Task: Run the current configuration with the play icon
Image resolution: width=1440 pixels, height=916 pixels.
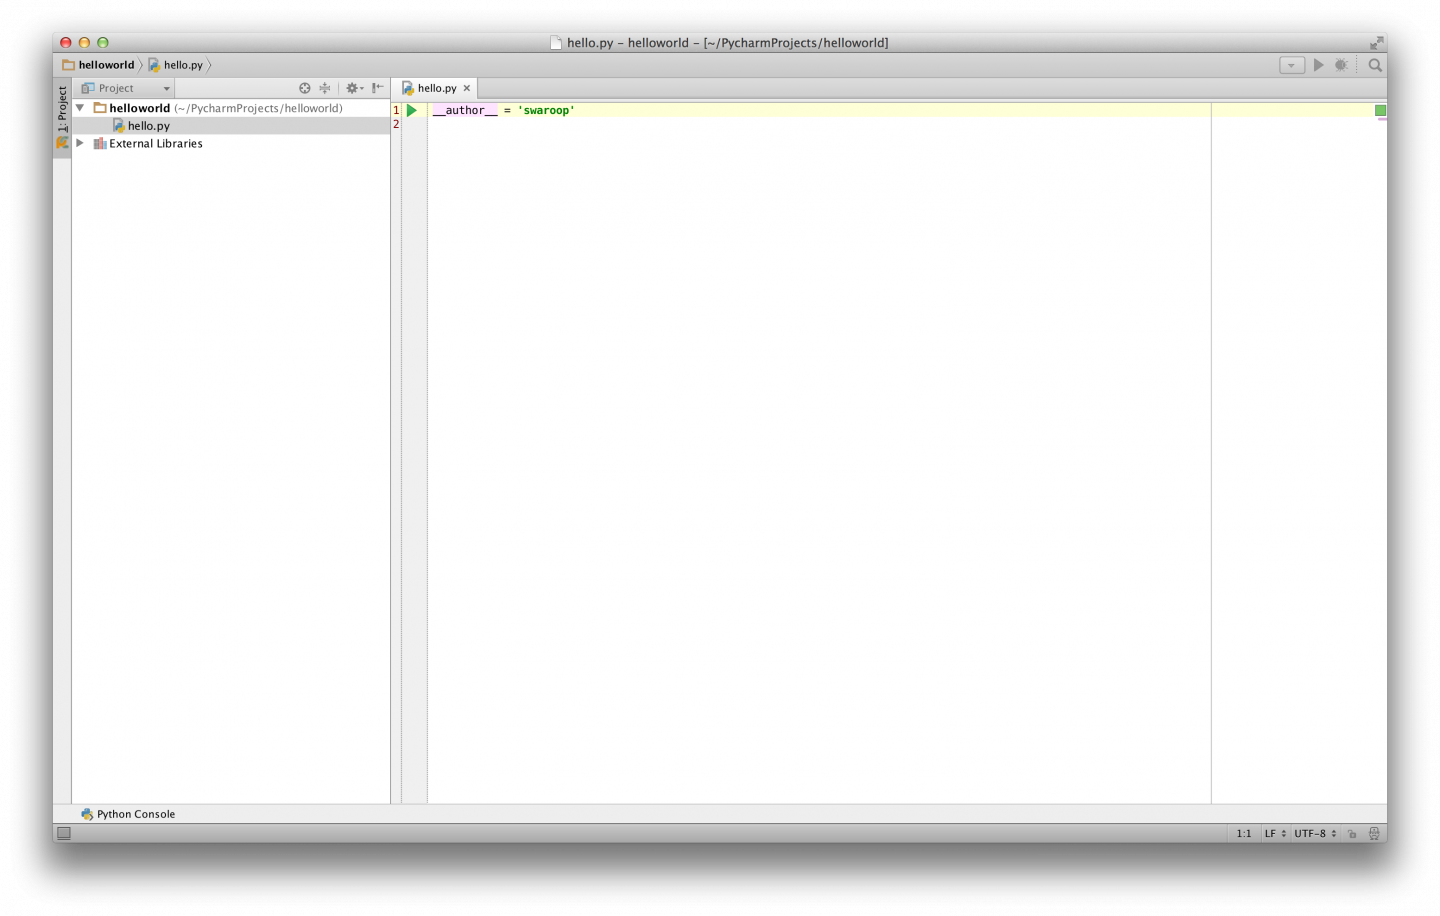Action: [1318, 65]
